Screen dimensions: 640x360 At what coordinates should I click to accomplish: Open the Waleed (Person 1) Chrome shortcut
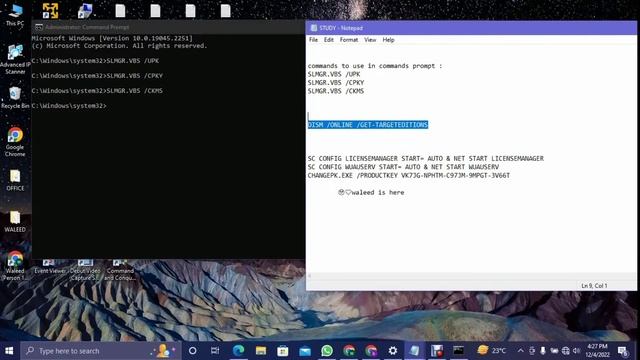pyautogui.click(x=15, y=266)
